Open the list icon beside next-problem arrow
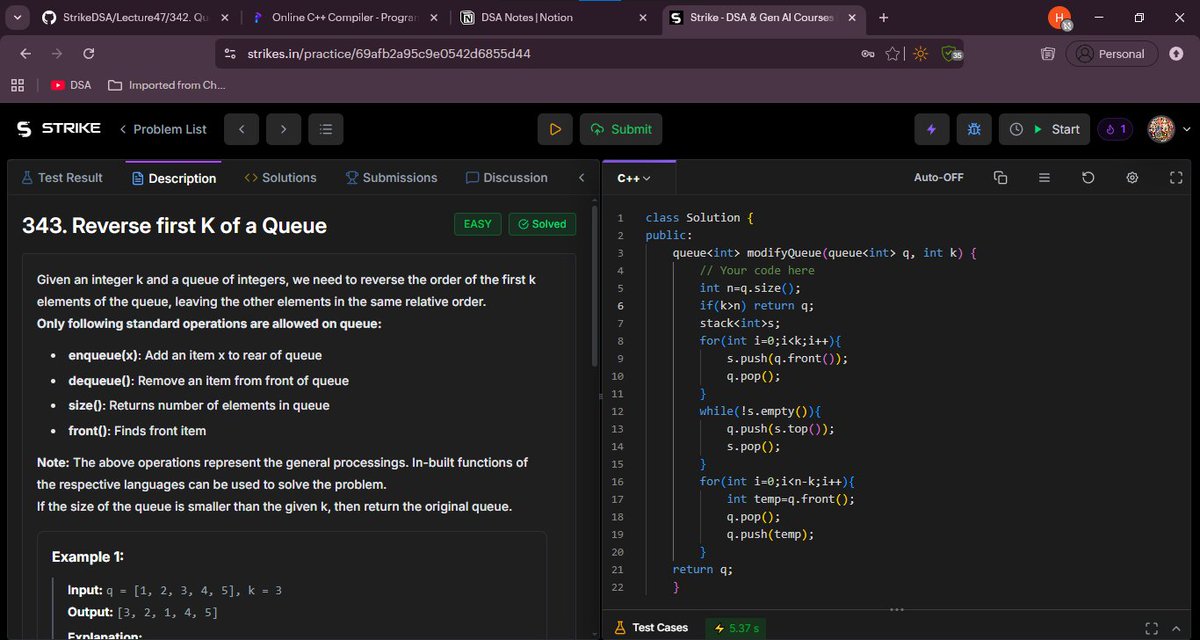Image resolution: width=1200 pixels, height=640 pixels. pos(326,129)
